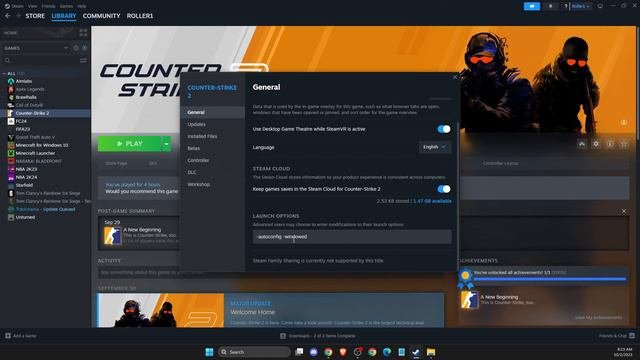Click the Windows taskbar Search box

tap(254, 352)
